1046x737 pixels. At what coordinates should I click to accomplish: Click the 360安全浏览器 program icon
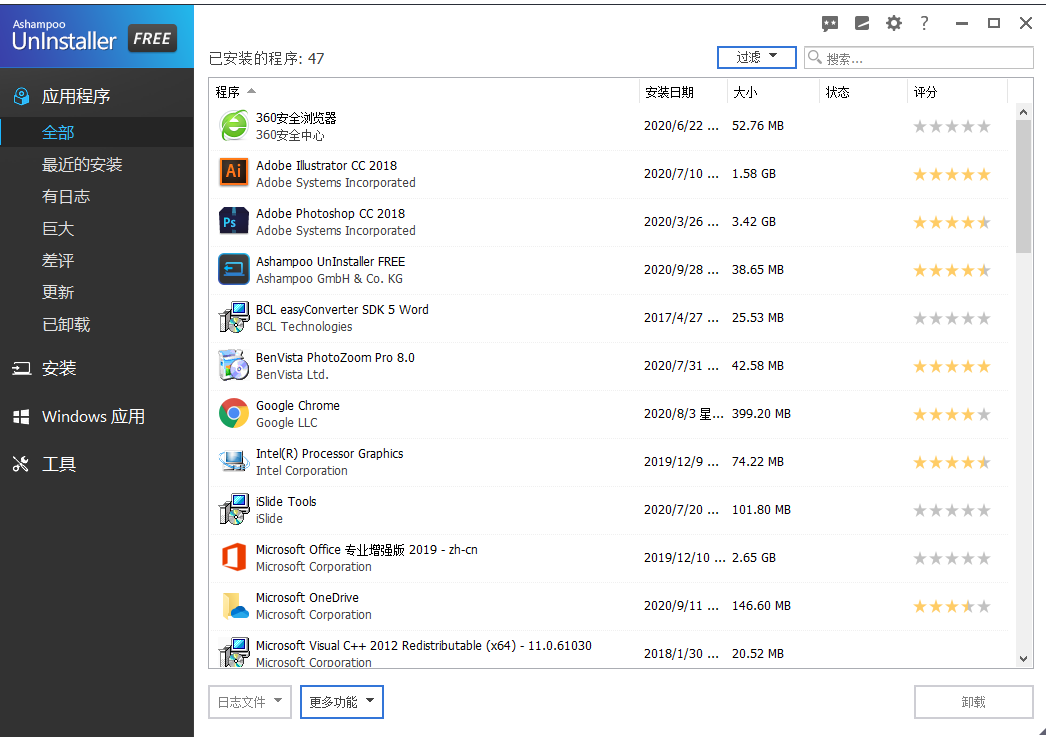(x=234, y=126)
